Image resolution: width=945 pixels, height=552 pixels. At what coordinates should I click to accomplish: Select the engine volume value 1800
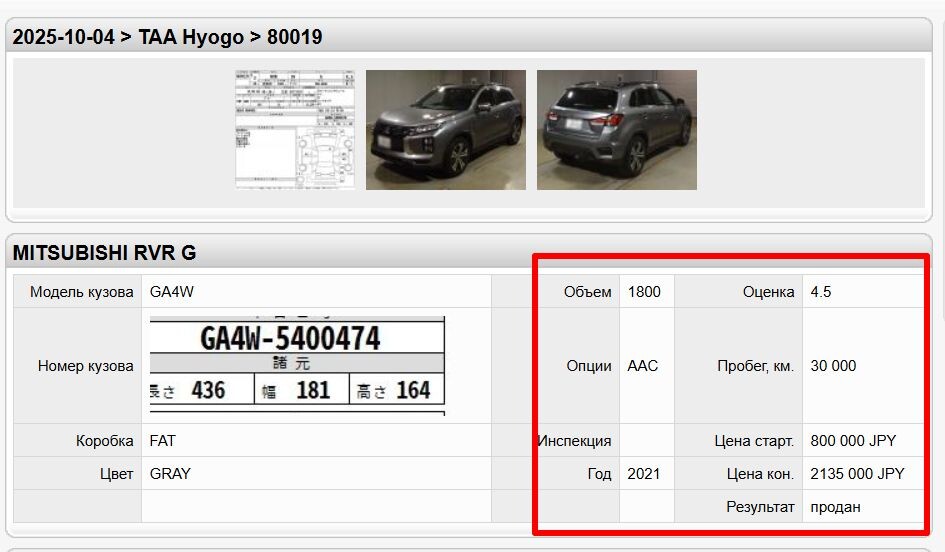pos(644,292)
